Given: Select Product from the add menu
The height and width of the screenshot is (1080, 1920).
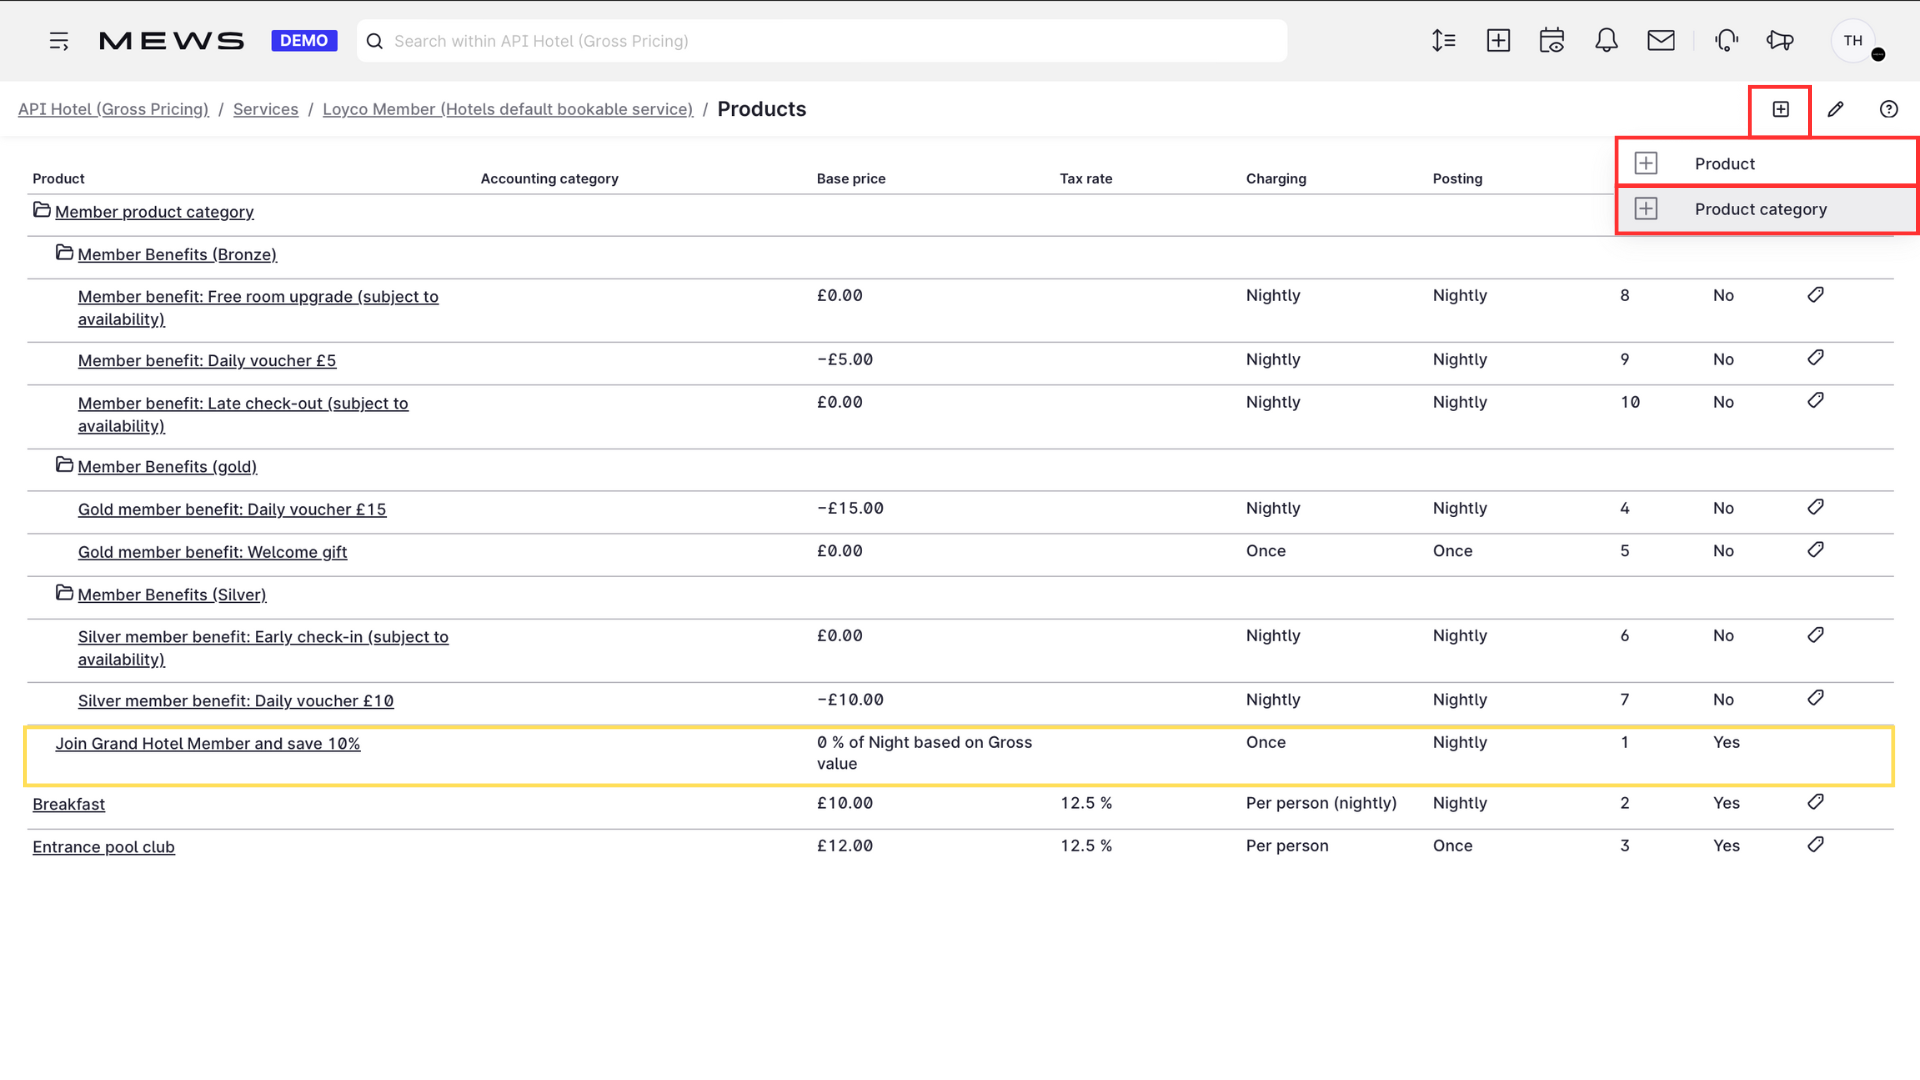Looking at the screenshot, I should [1767, 163].
